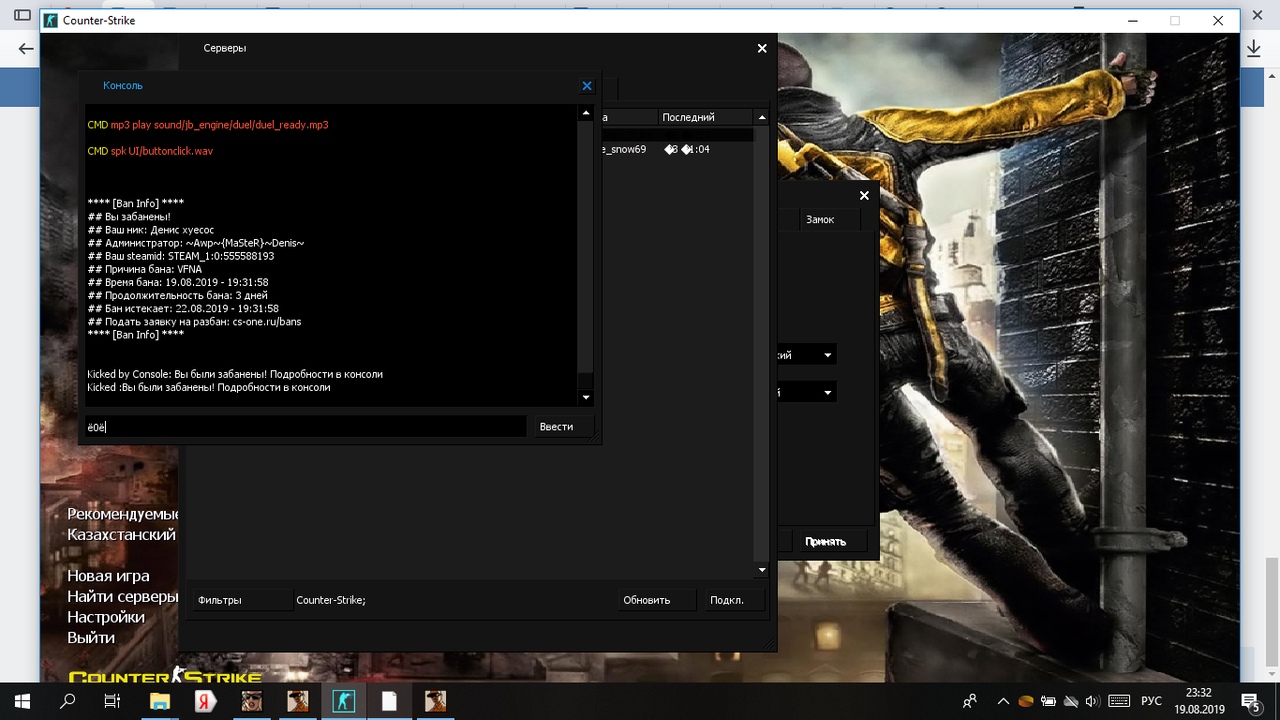The width and height of the screenshot is (1280, 720).
Task: Sort server list by Последний column
Action: click(706, 117)
